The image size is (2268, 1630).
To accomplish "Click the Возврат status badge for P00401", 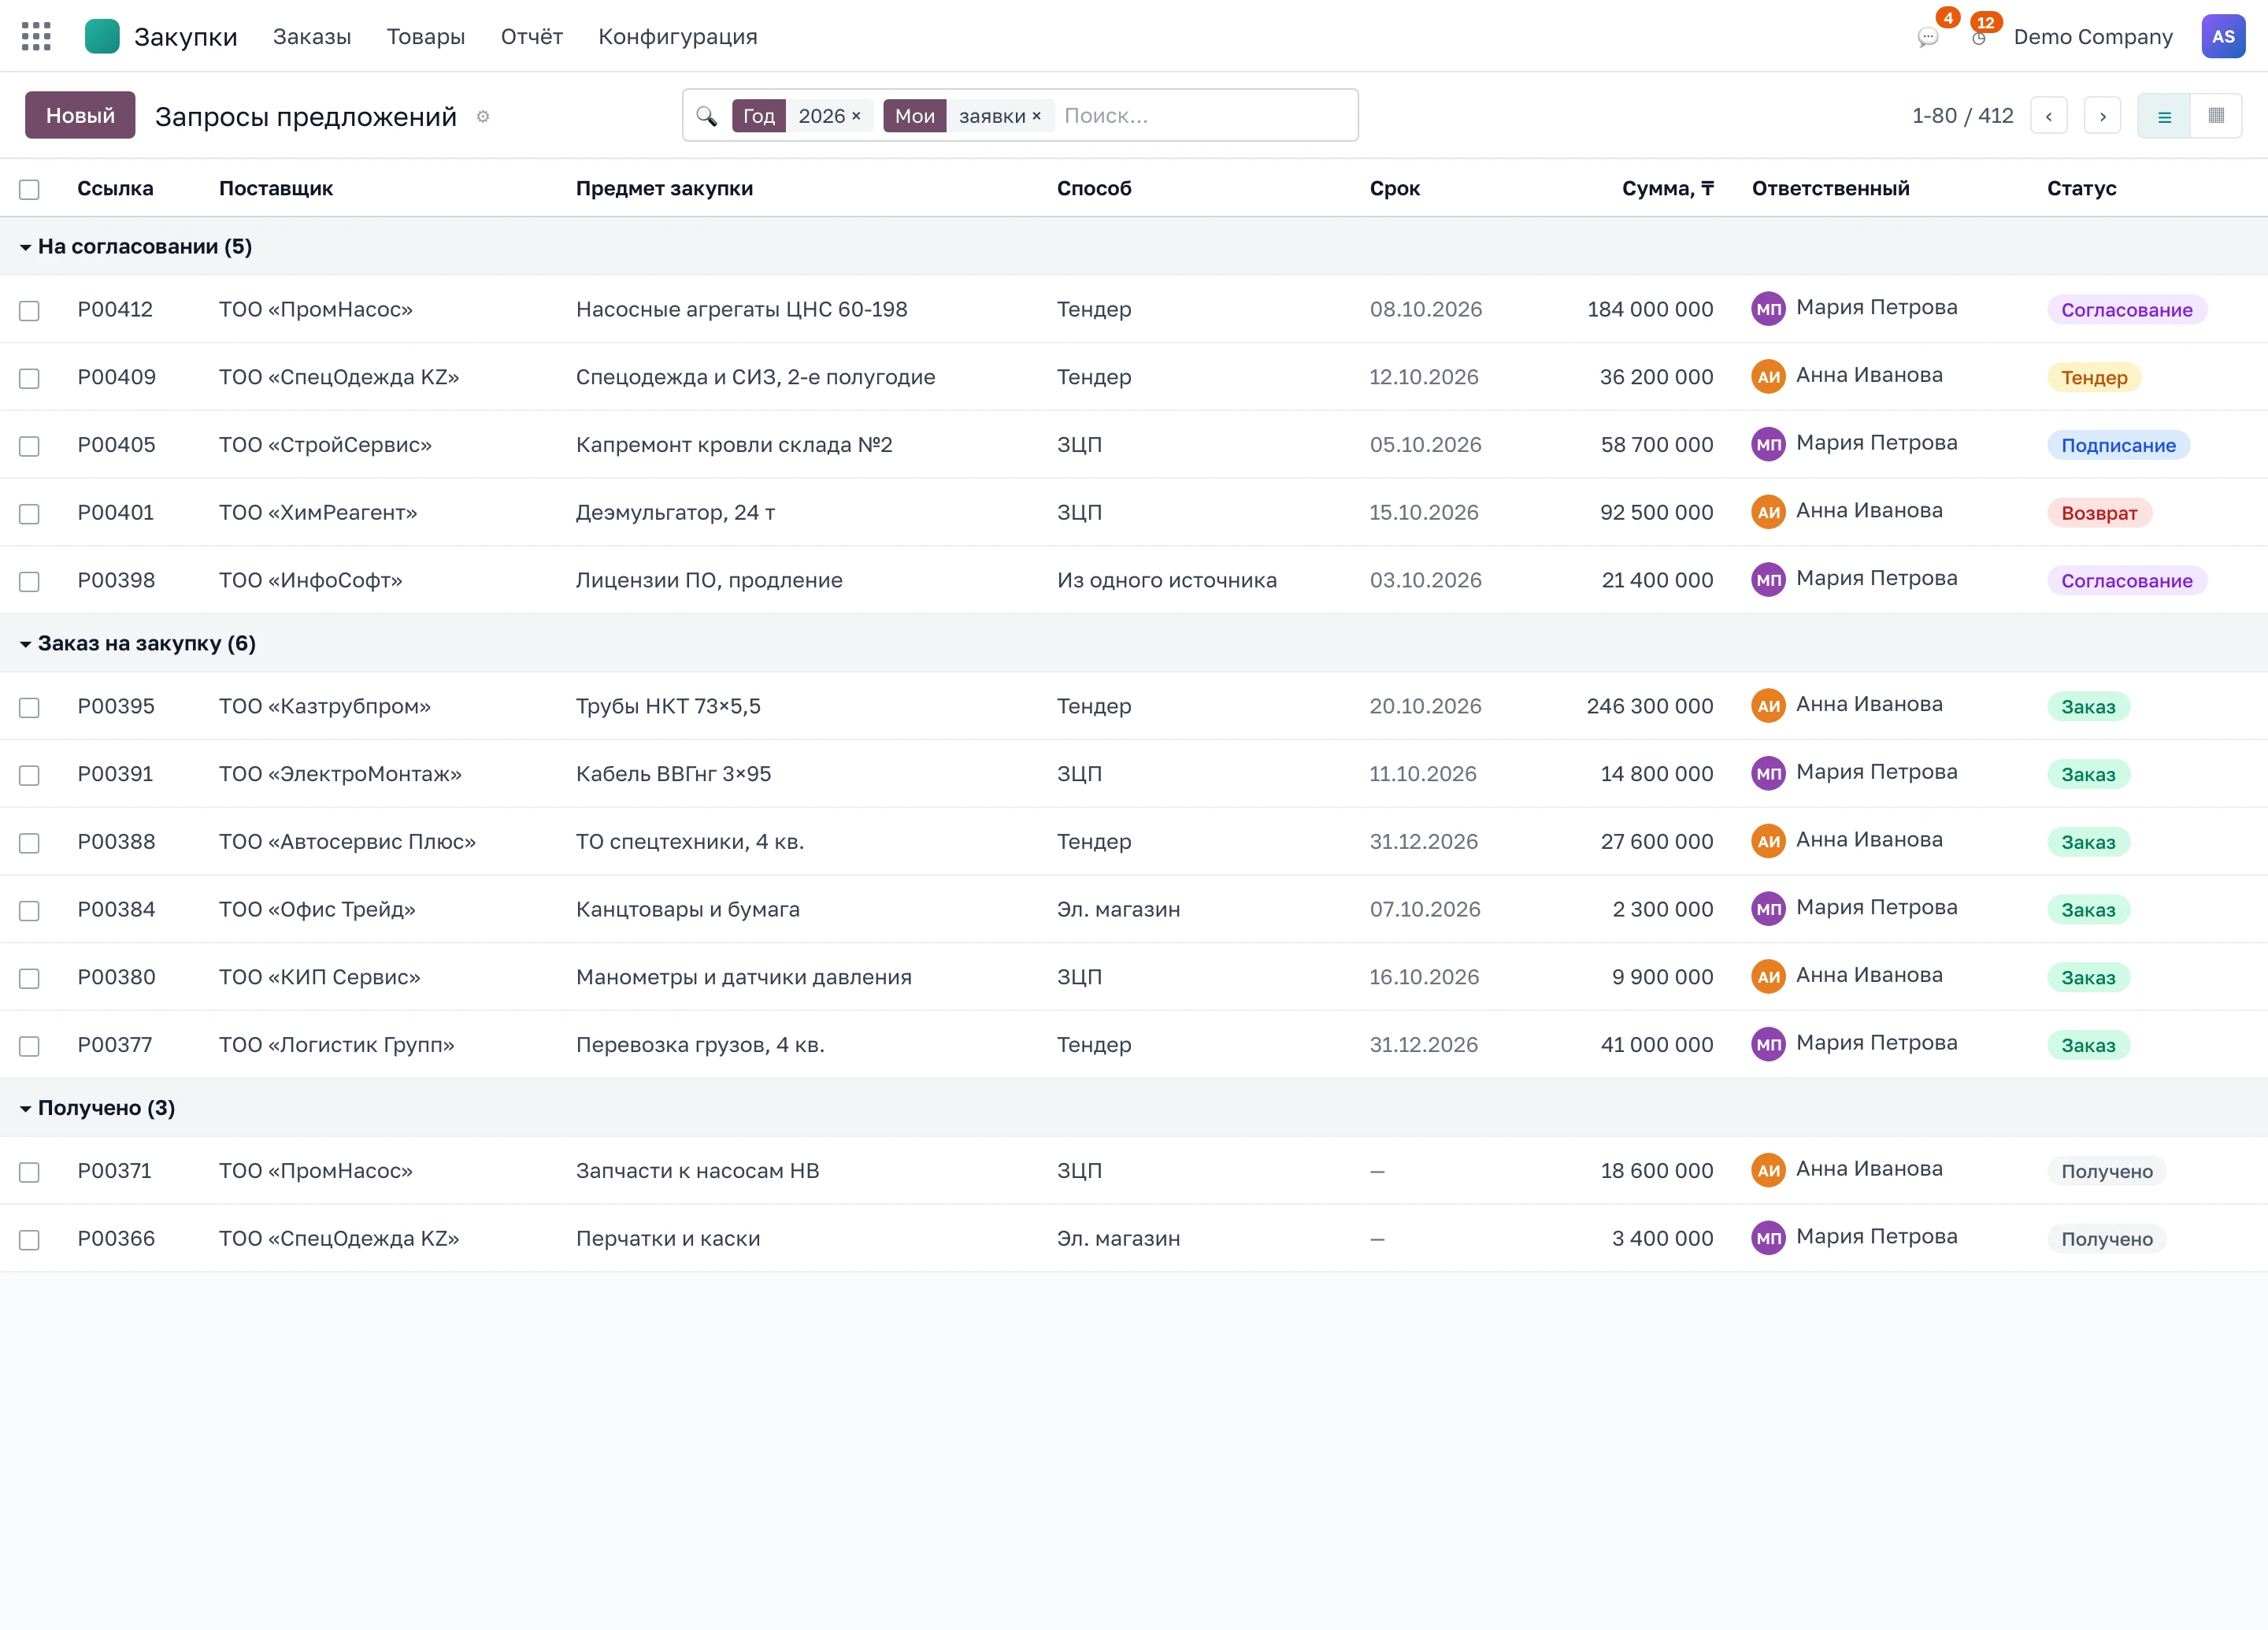I will pos(2099,513).
